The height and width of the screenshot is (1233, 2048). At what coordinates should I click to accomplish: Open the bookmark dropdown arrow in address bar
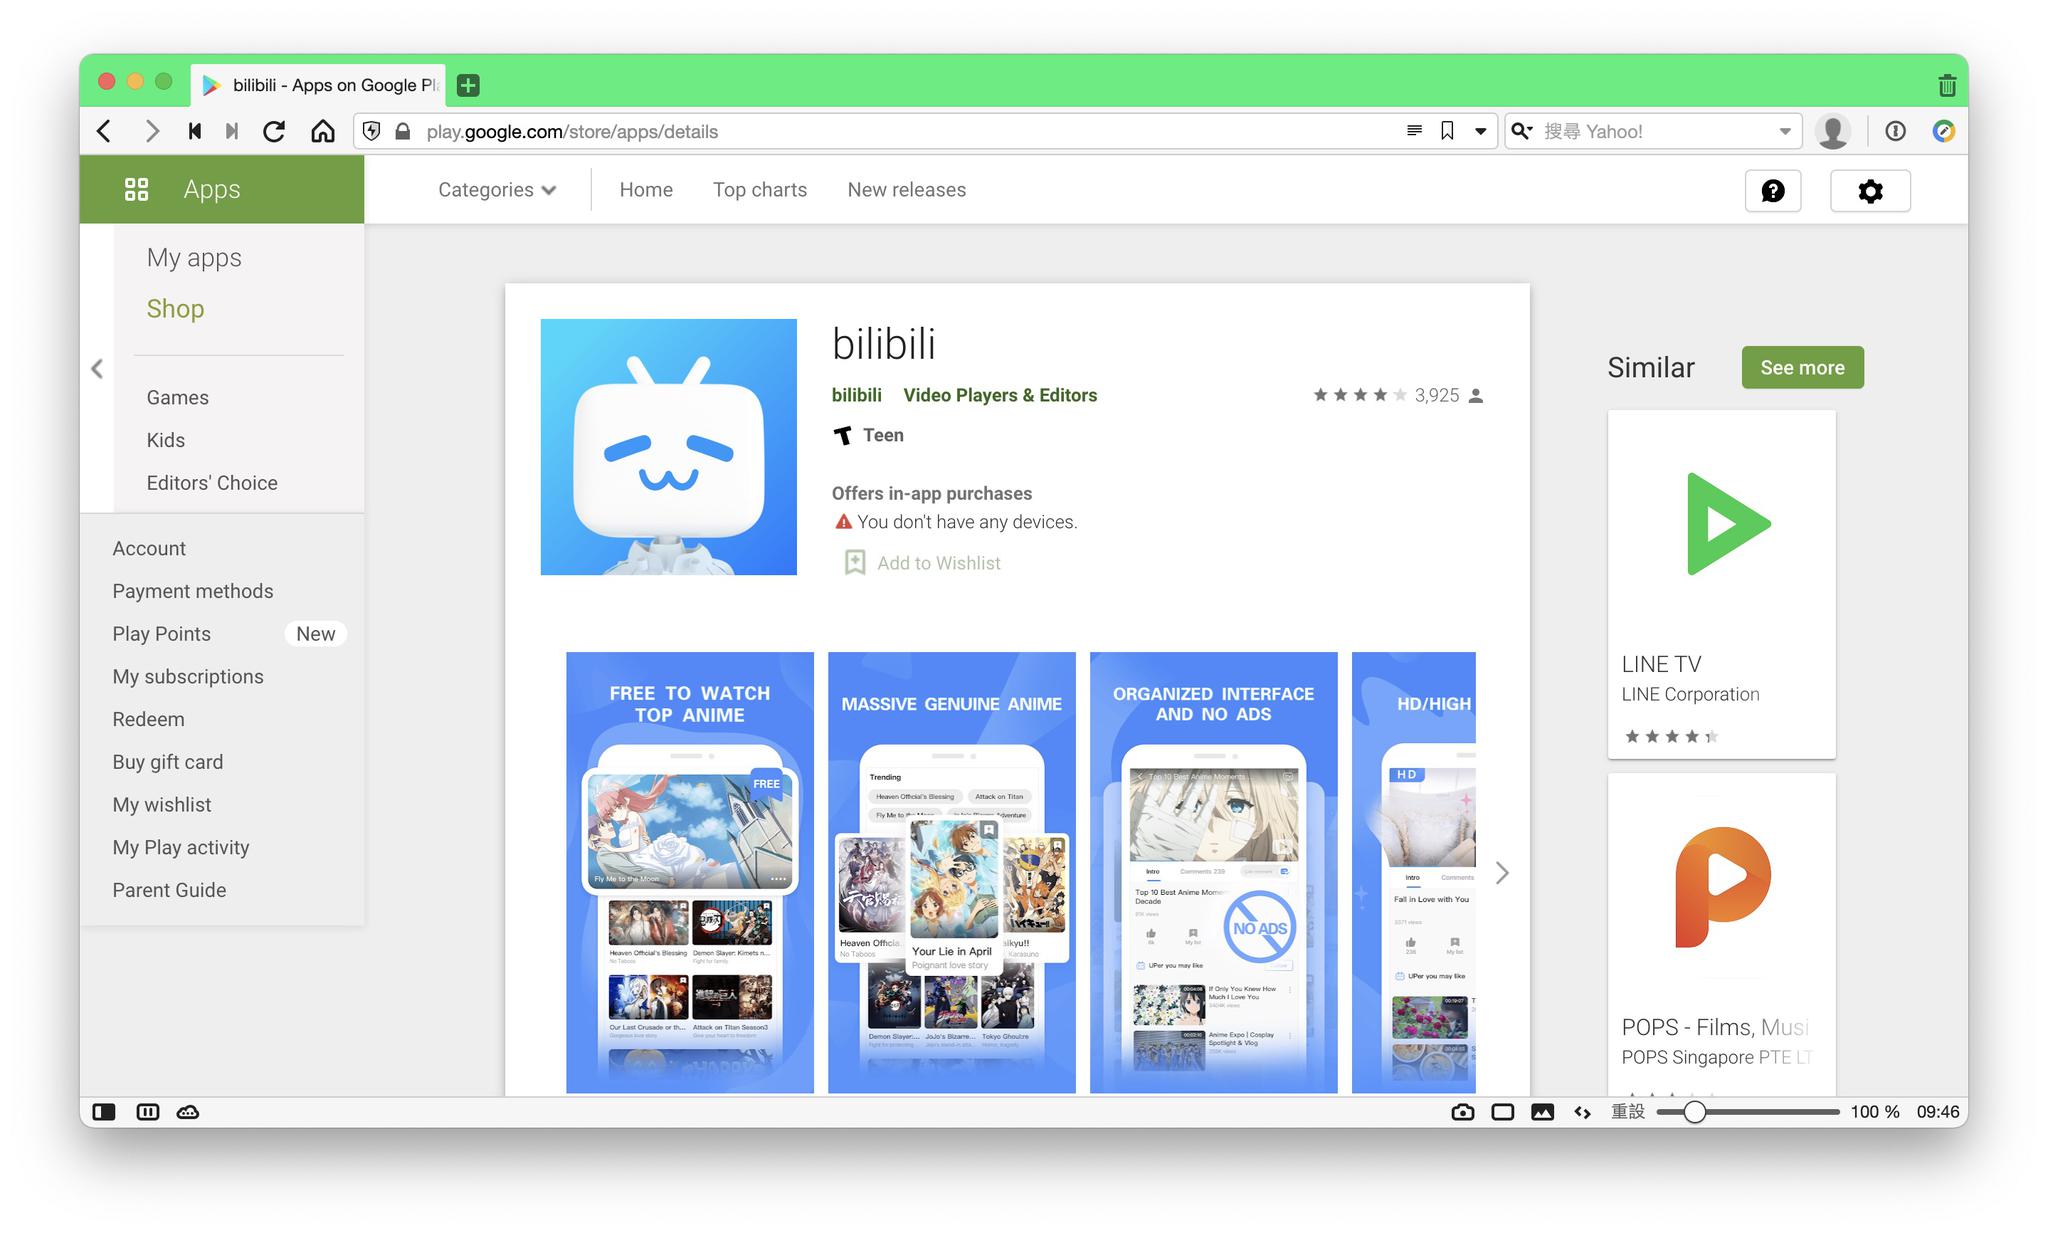pyautogui.click(x=1480, y=131)
